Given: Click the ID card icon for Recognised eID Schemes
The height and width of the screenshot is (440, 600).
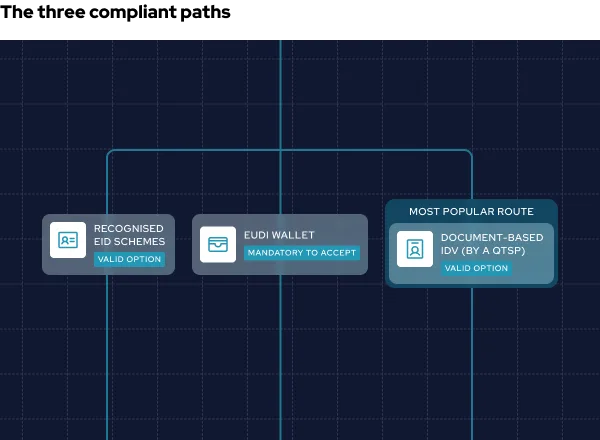Looking at the screenshot, I should pyautogui.click(x=68, y=240).
